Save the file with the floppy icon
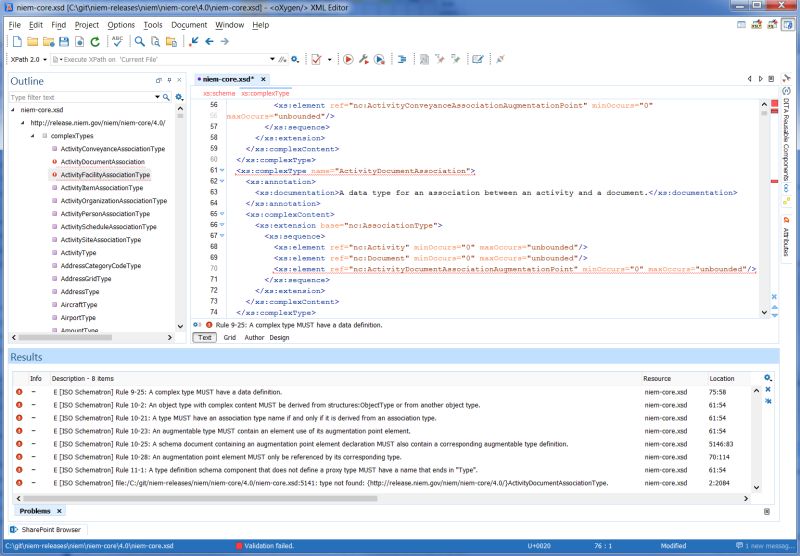Image resolution: width=800 pixels, height=556 pixels. tap(64, 42)
